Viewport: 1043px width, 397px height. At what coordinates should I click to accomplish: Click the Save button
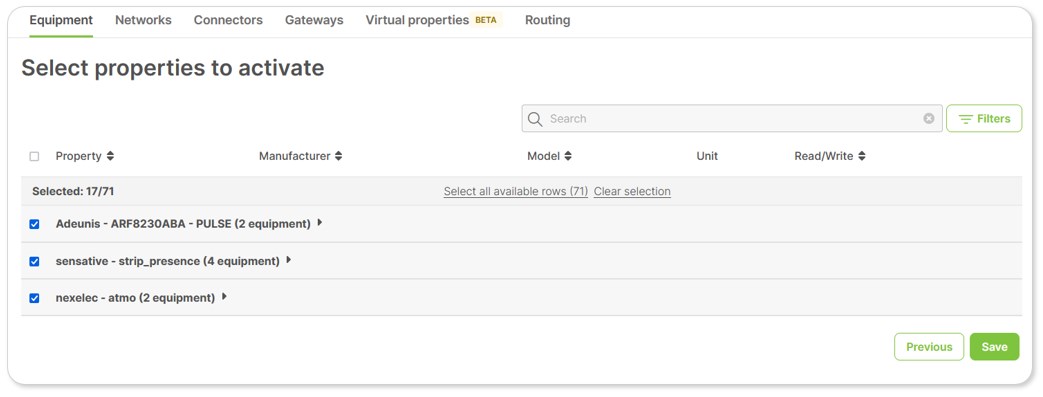pos(994,347)
